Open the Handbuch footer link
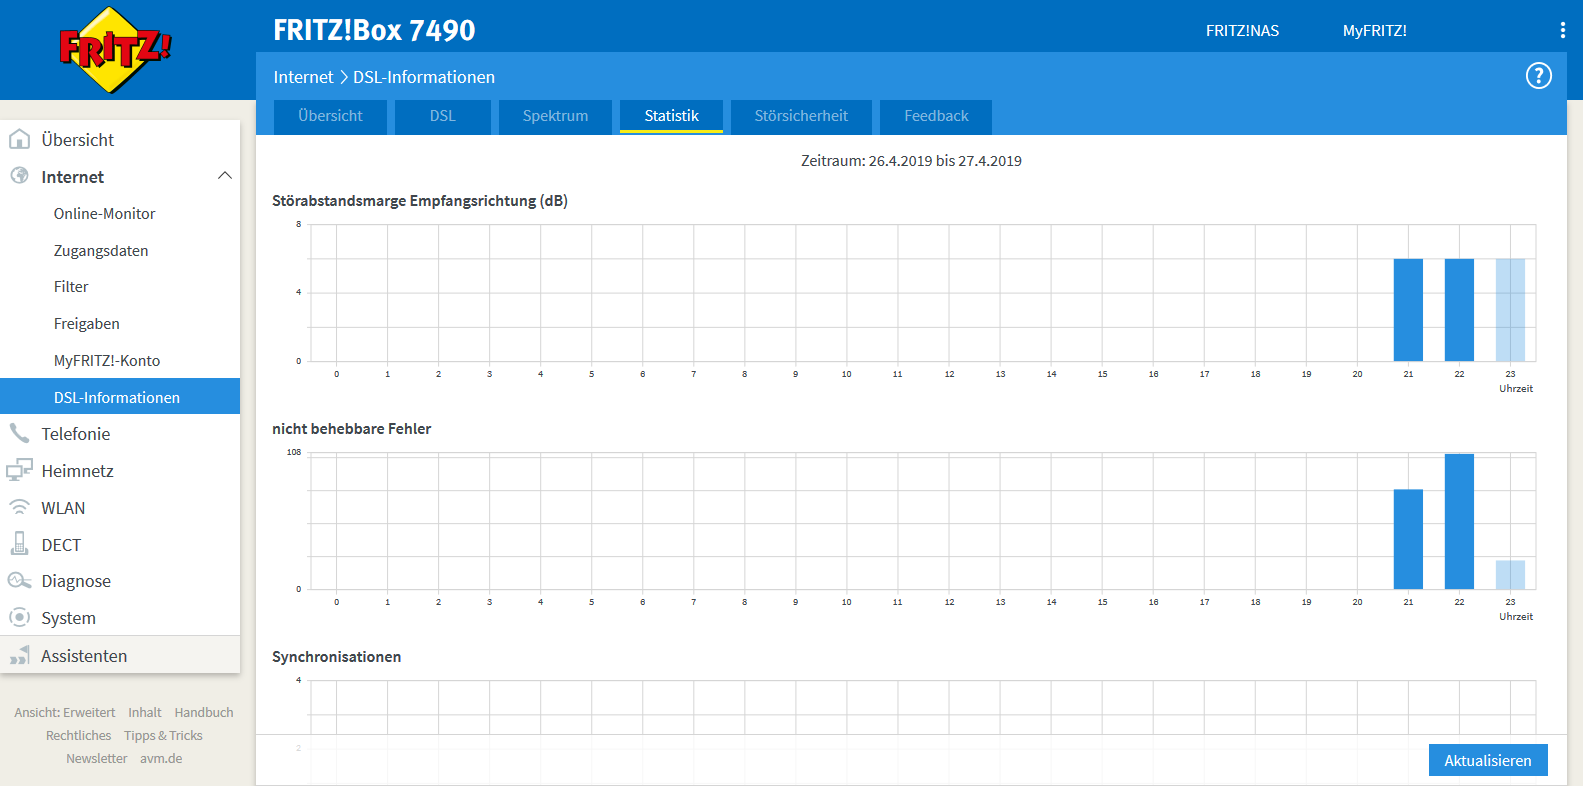1583x786 pixels. (x=204, y=712)
